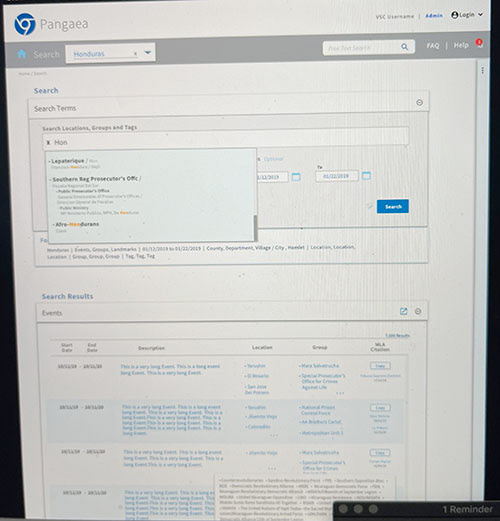The image size is (500, 521).
Task: Sort by the Description column header
Action: (152, 348)
